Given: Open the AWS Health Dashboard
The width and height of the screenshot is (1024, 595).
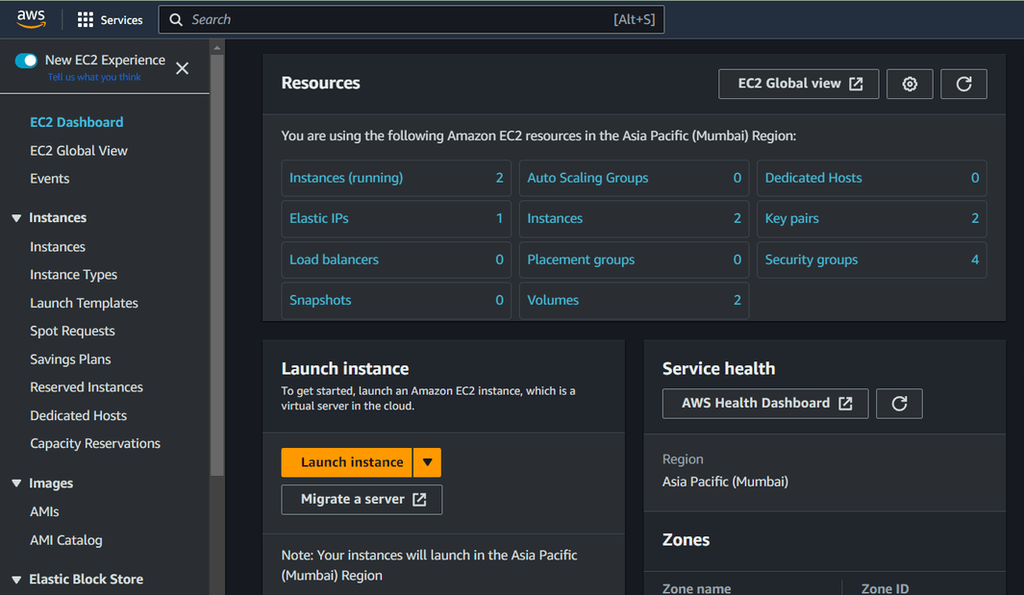Looking at the screenshot, I should [x=765, y=403].
